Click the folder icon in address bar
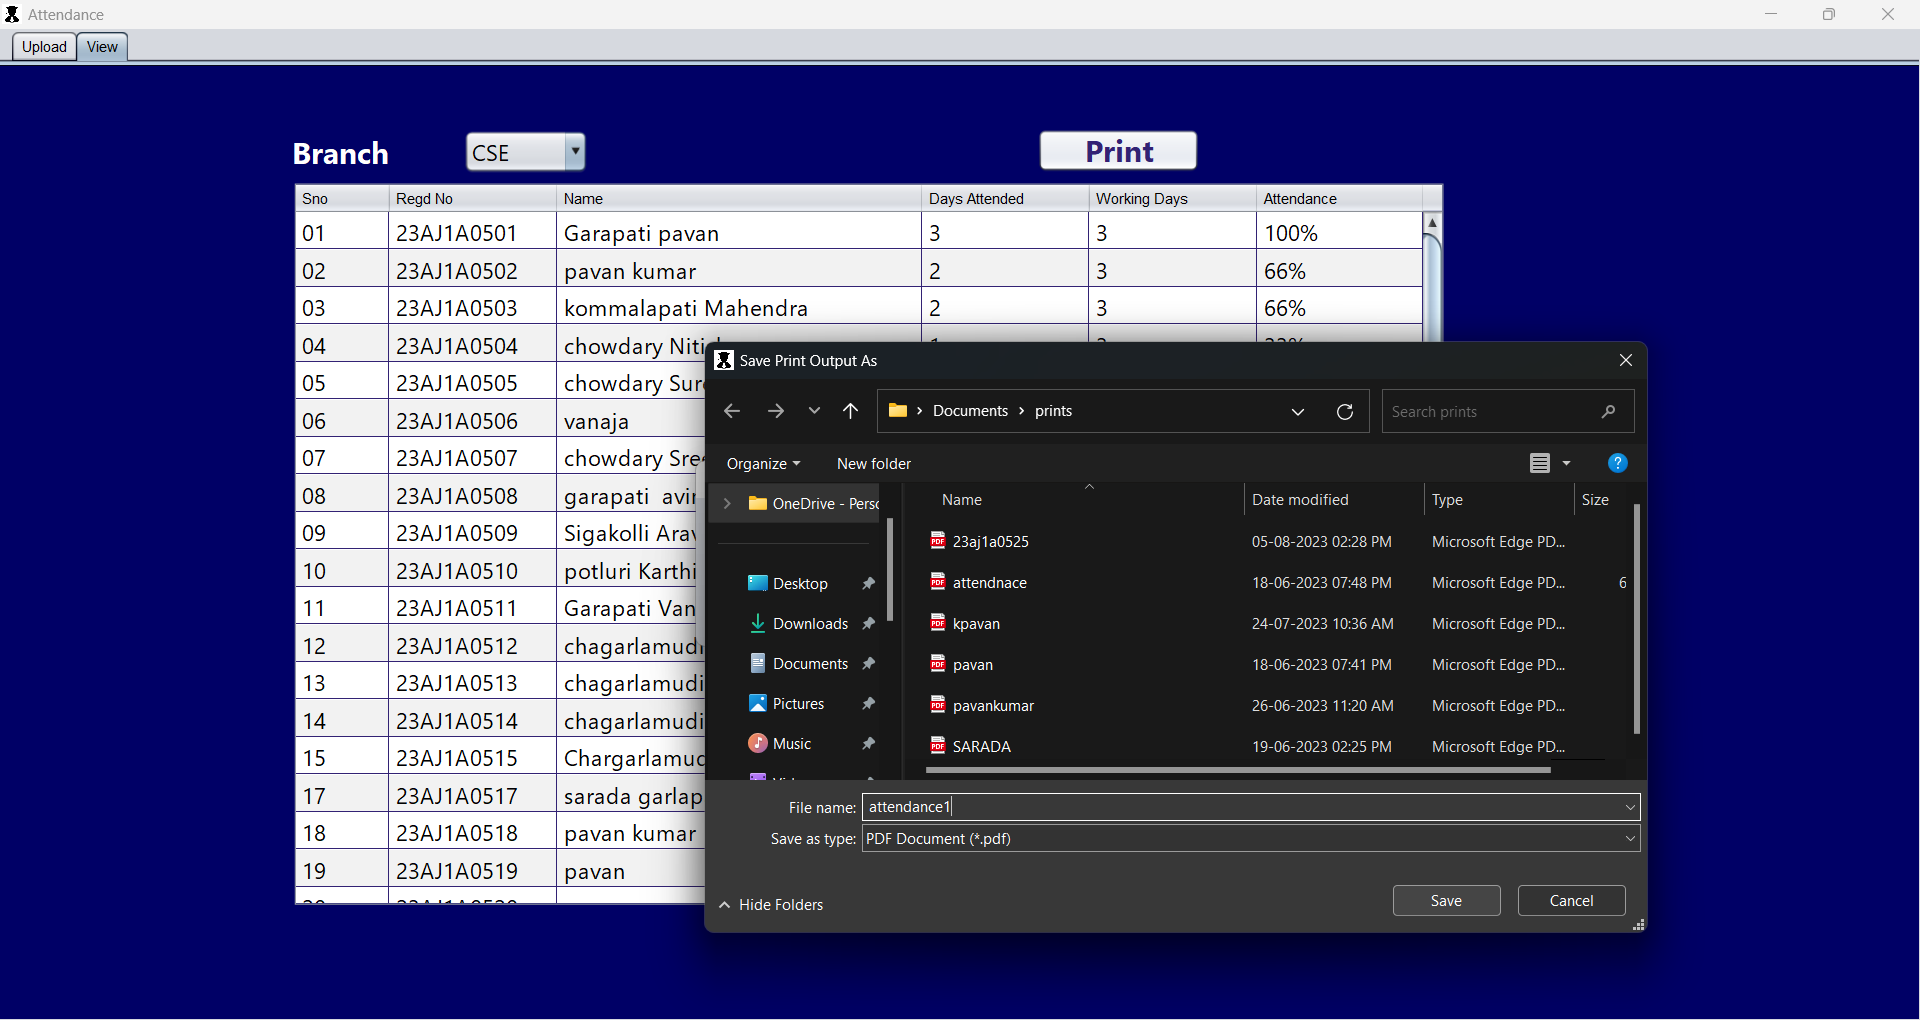The image size is (1920, 1020). [898, 411]
